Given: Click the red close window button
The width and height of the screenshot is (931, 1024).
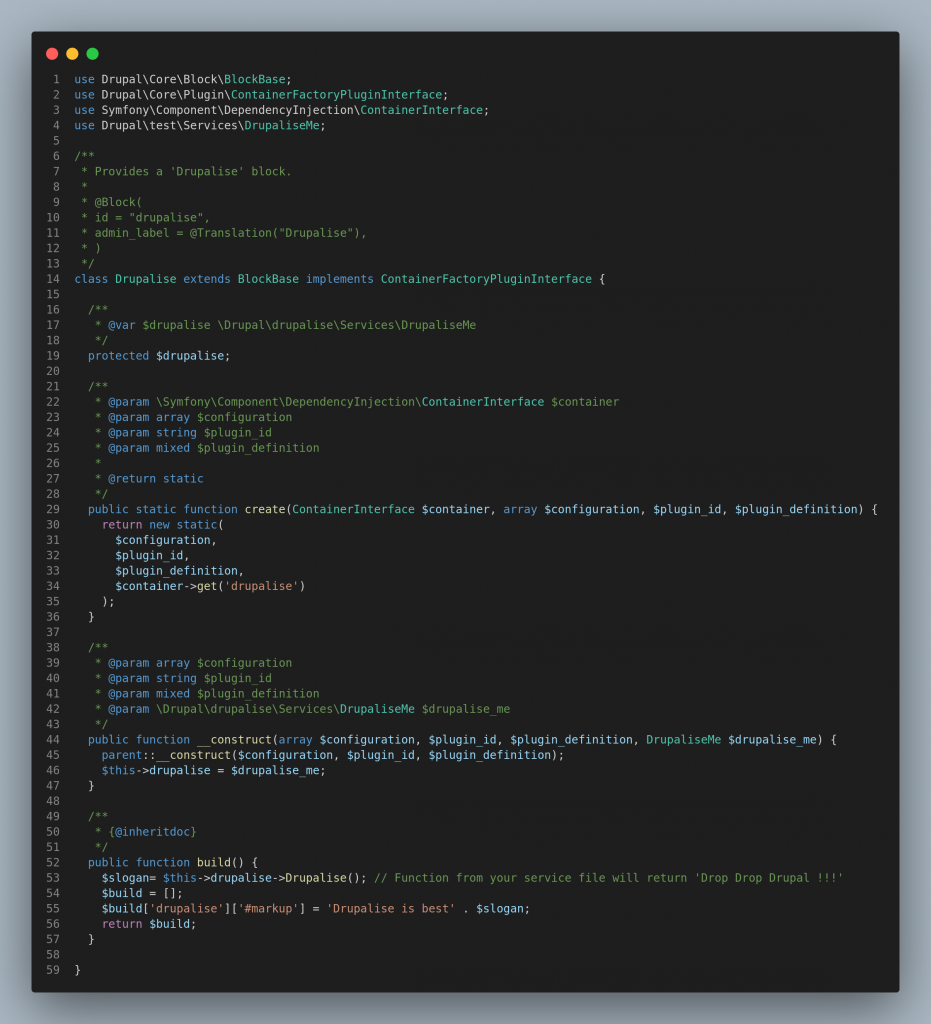Looking at the screenshot, I should [51, 53].
